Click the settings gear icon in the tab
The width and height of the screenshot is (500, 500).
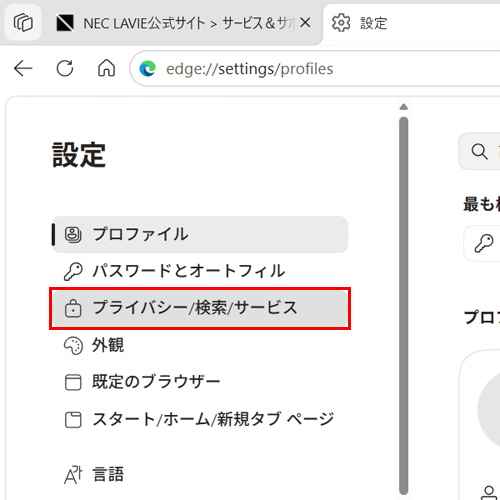pyautogui.click(x=341, y=23)
